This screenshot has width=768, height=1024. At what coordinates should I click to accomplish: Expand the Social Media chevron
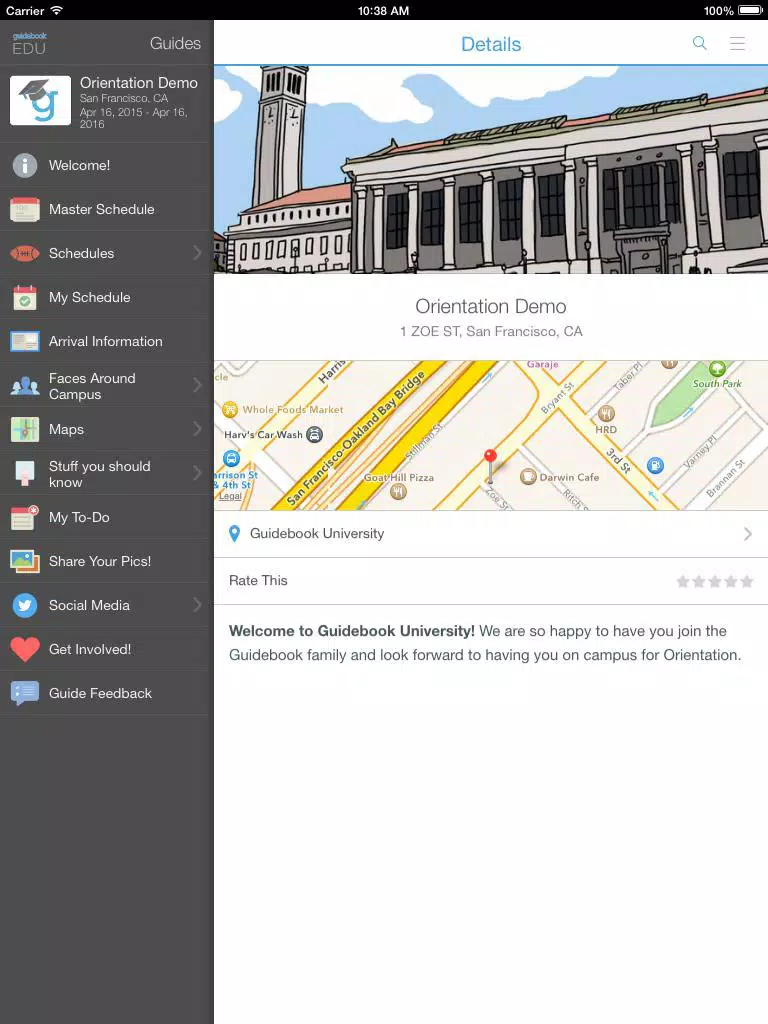[x=197, y=605]
